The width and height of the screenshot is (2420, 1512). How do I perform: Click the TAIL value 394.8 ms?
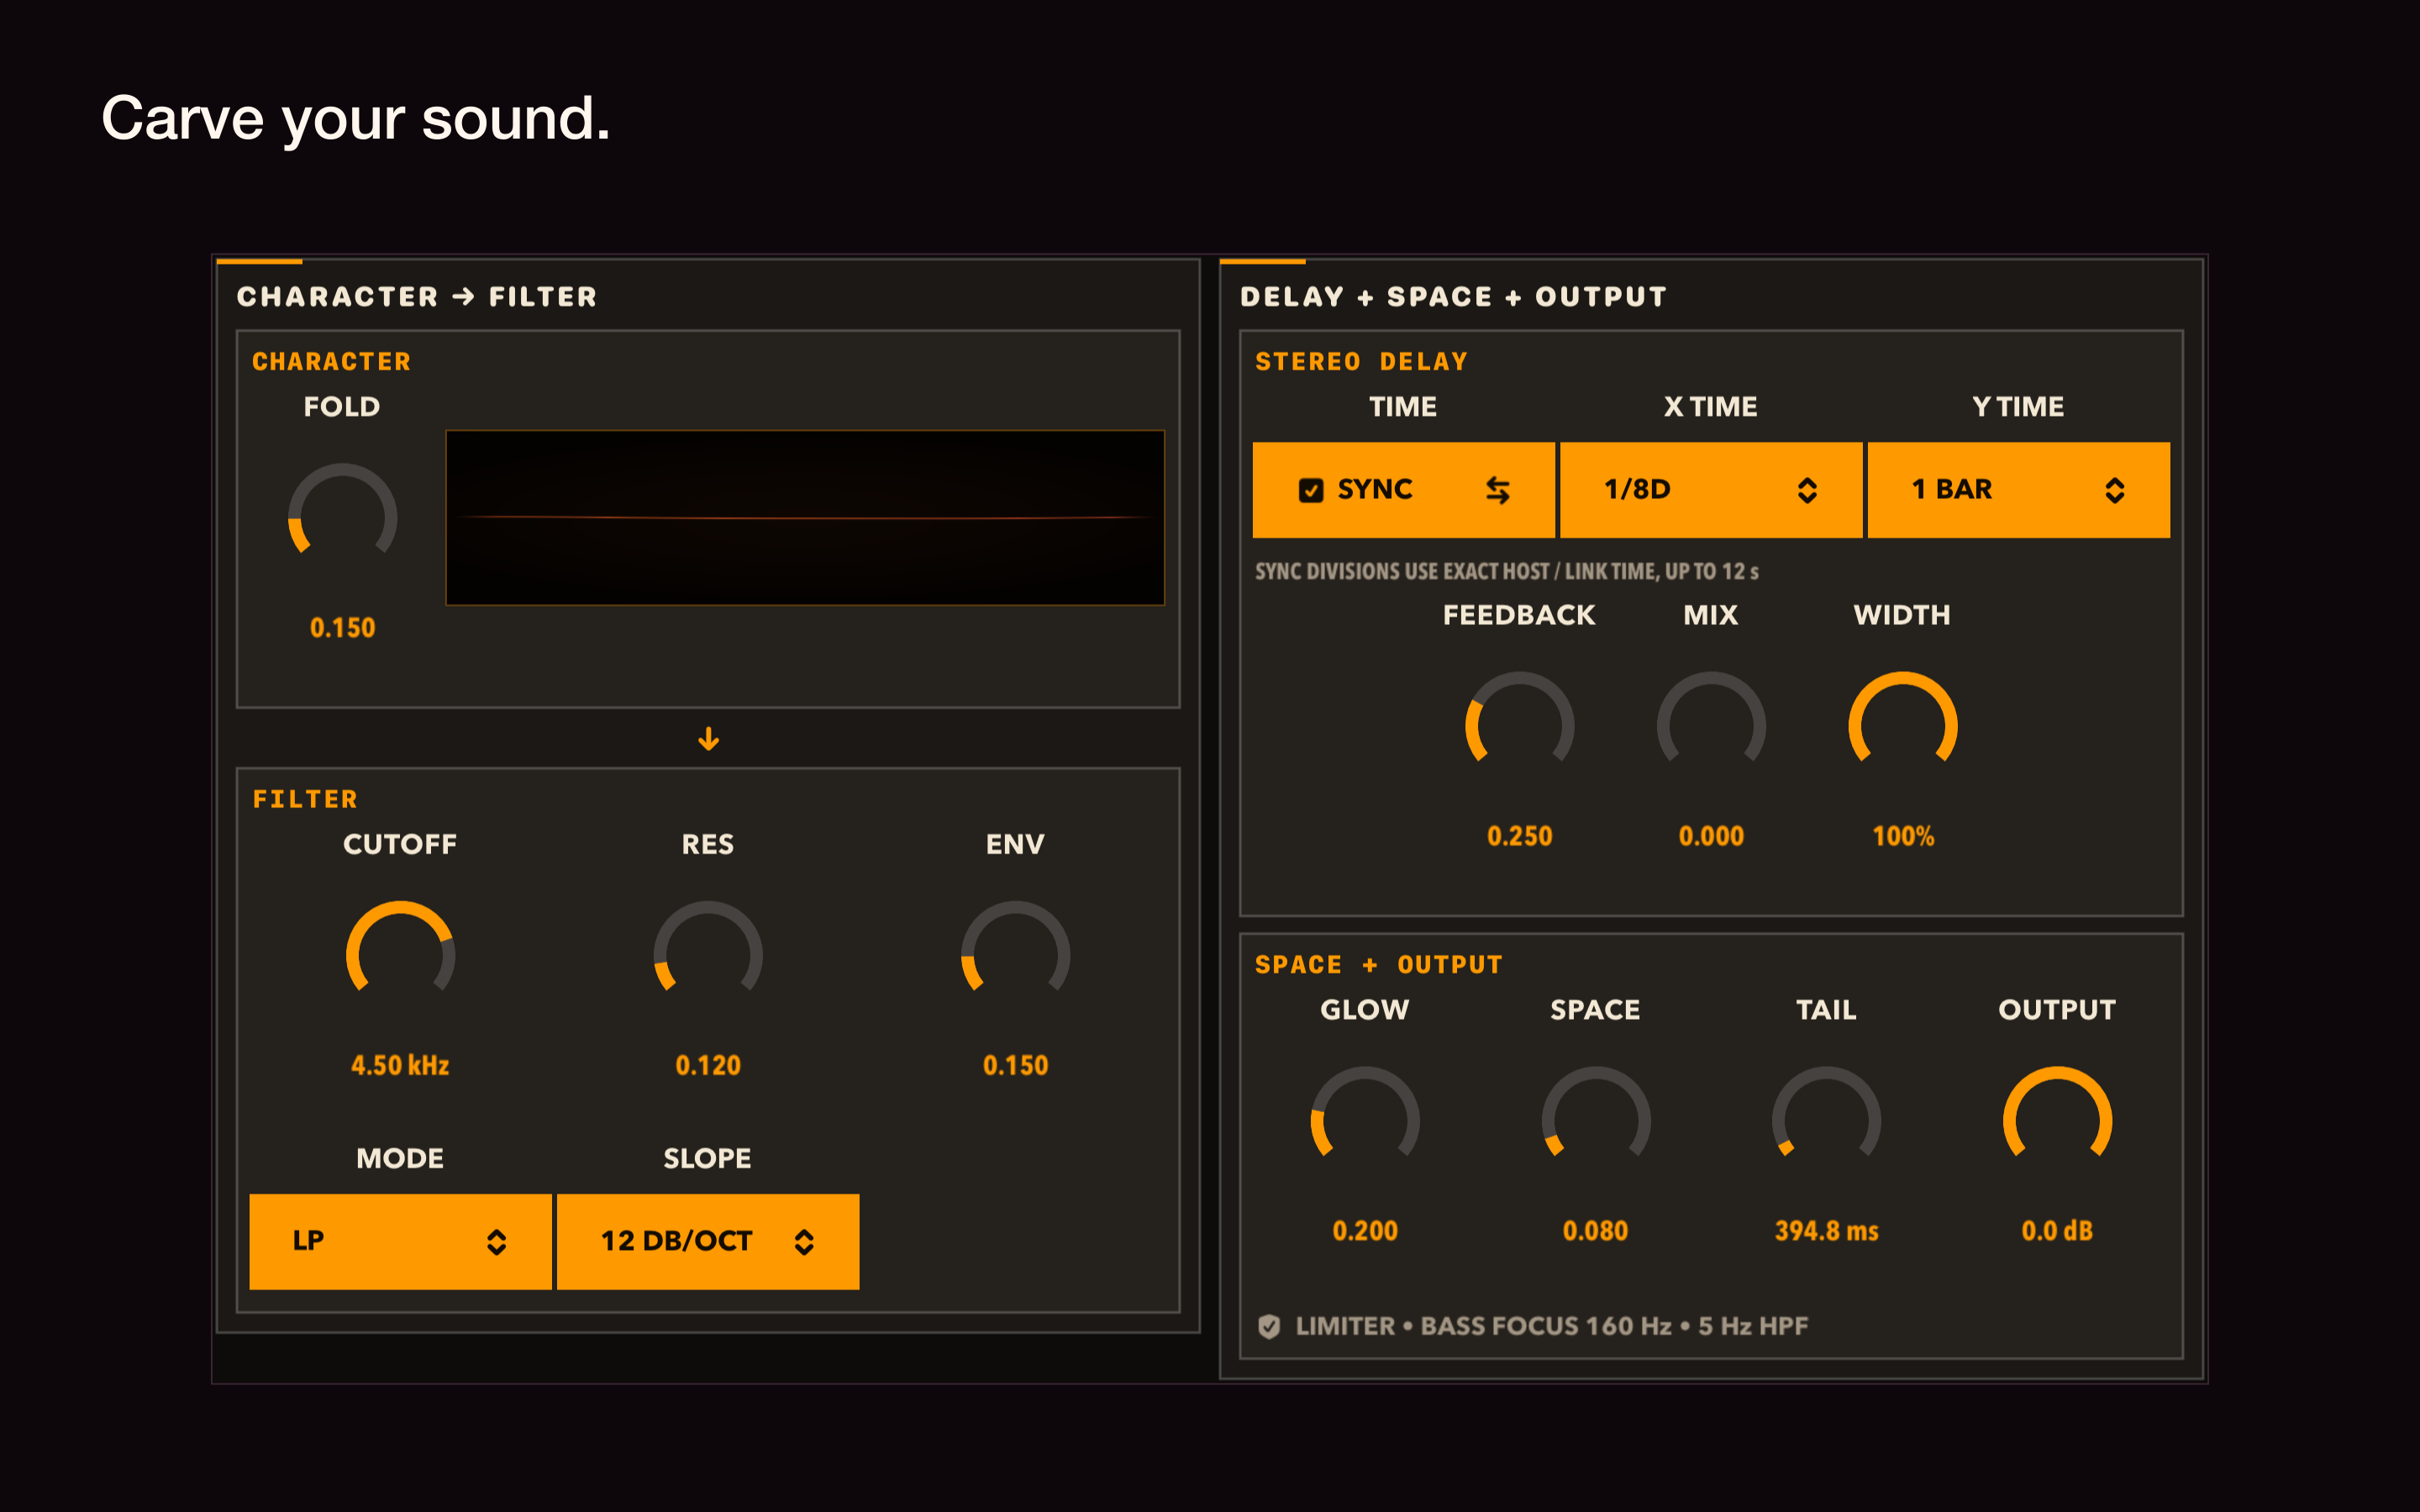pos(1826,1231)
